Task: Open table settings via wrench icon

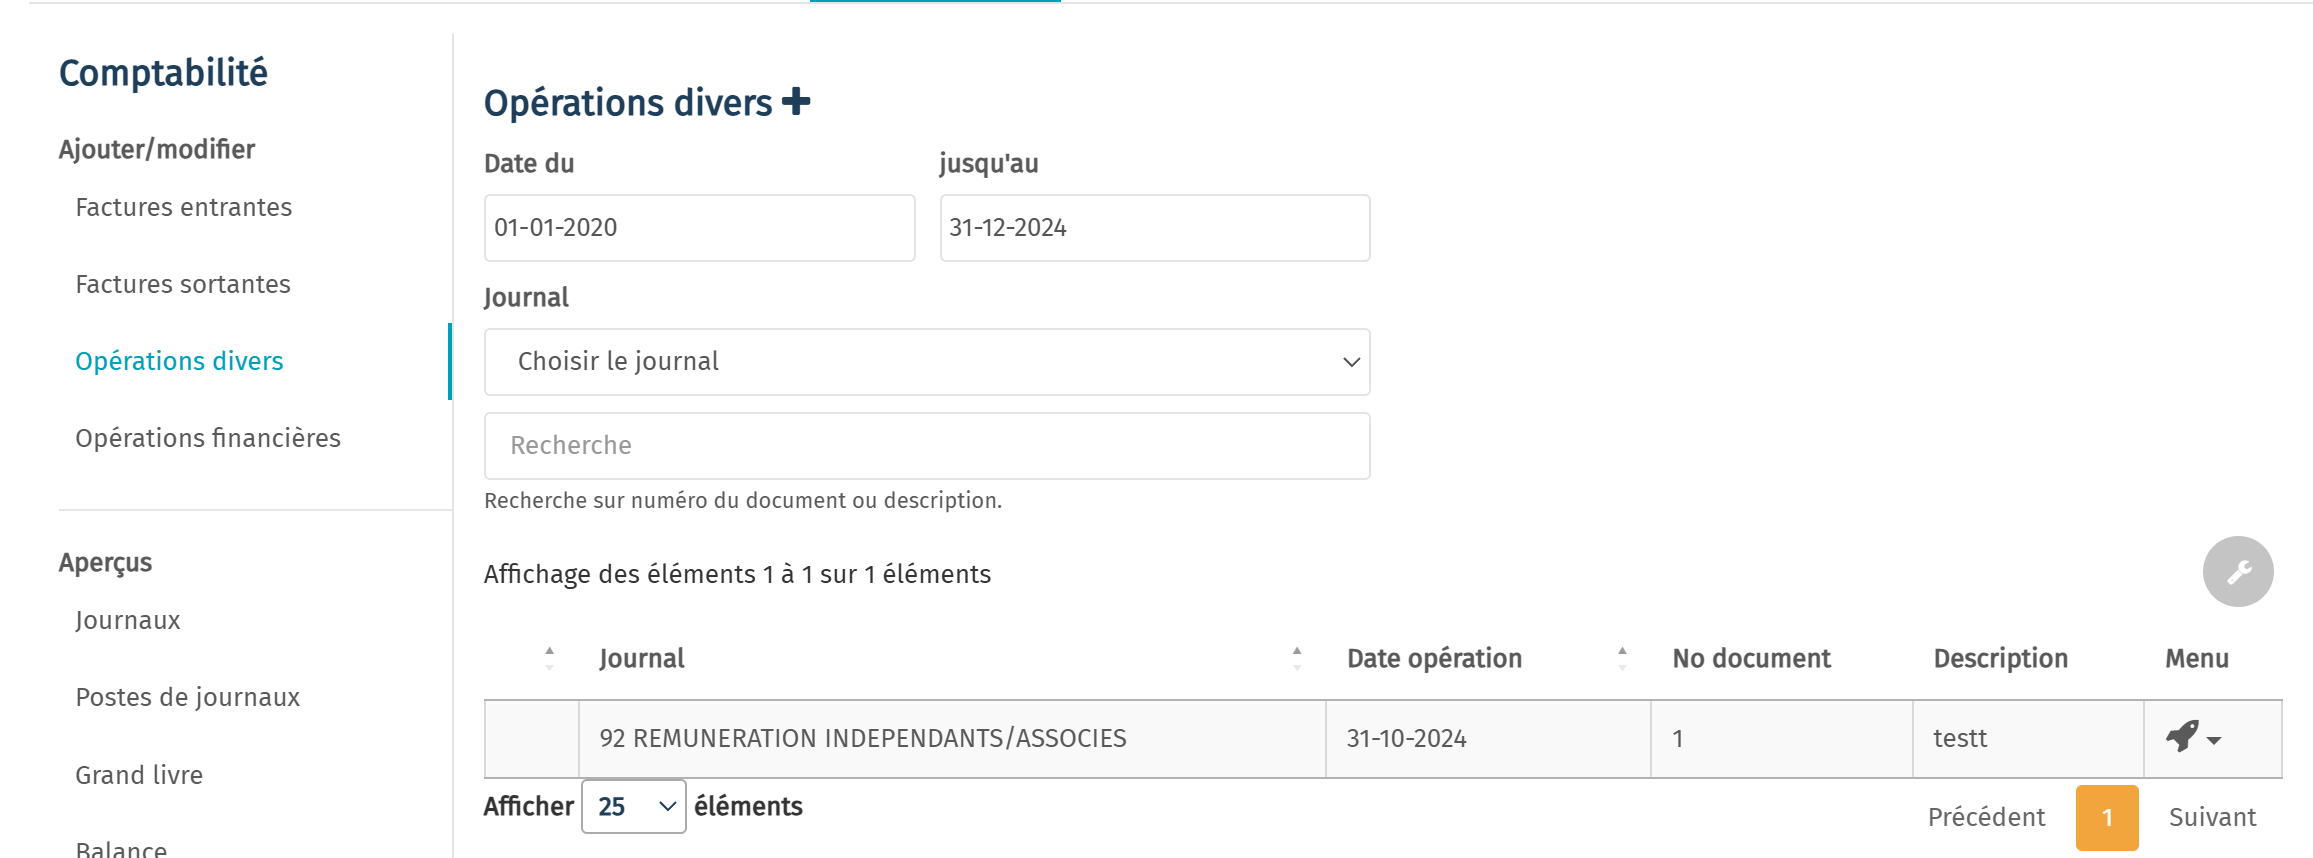Action: pyautogui.click(x=2238, y=571)
